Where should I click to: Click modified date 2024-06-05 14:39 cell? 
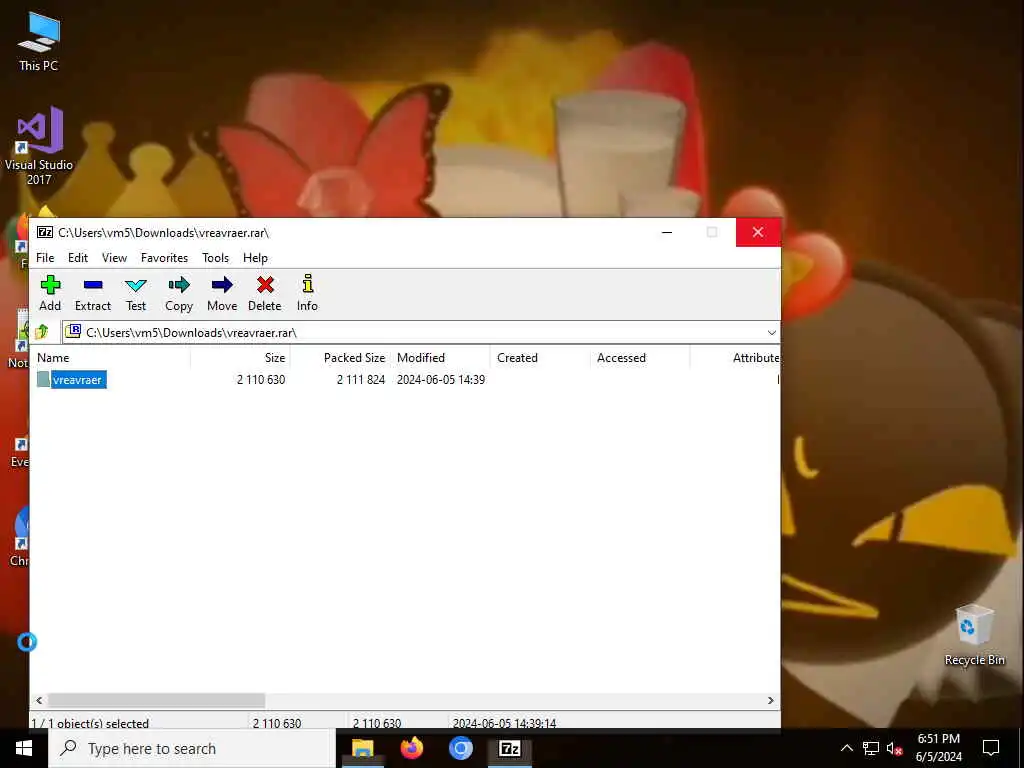(441, 379)
